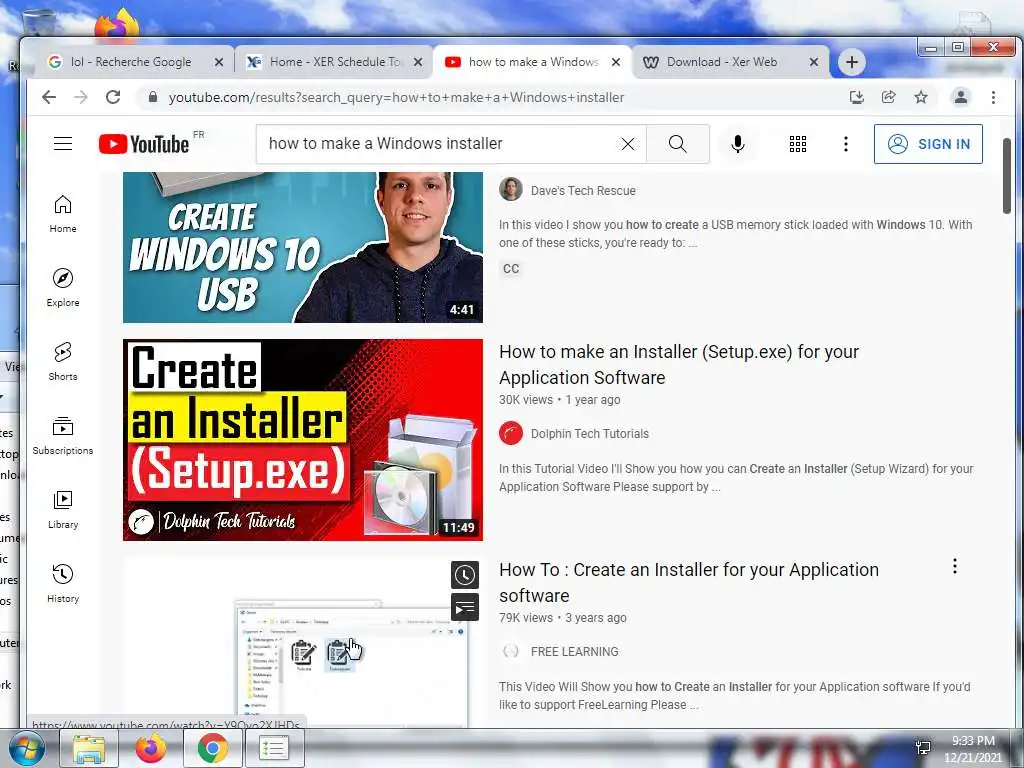1024x768 pixels.
Task: Open the Dave's Tech Rescue channel link
Action: (583, 191)
